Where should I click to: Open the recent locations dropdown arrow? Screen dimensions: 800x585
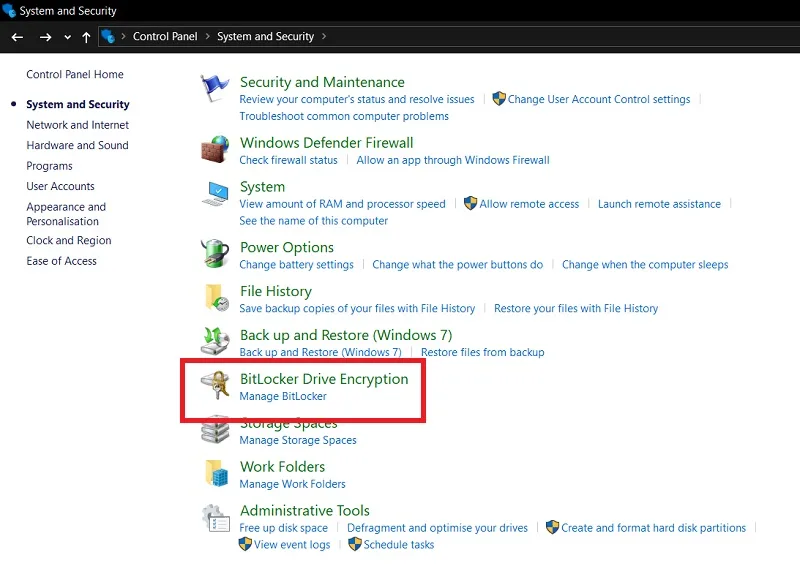tap(68, 37)
